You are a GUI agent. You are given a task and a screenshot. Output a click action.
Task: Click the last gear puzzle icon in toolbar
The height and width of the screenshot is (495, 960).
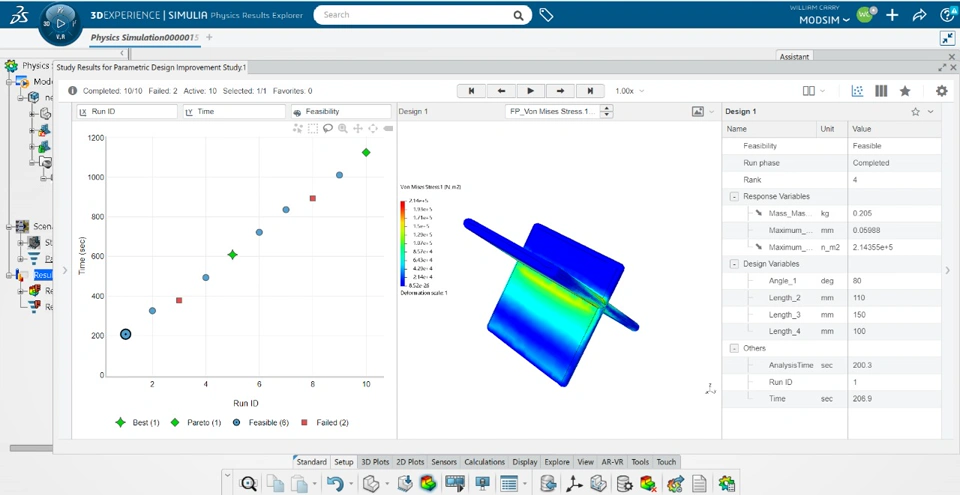point(726,483)
